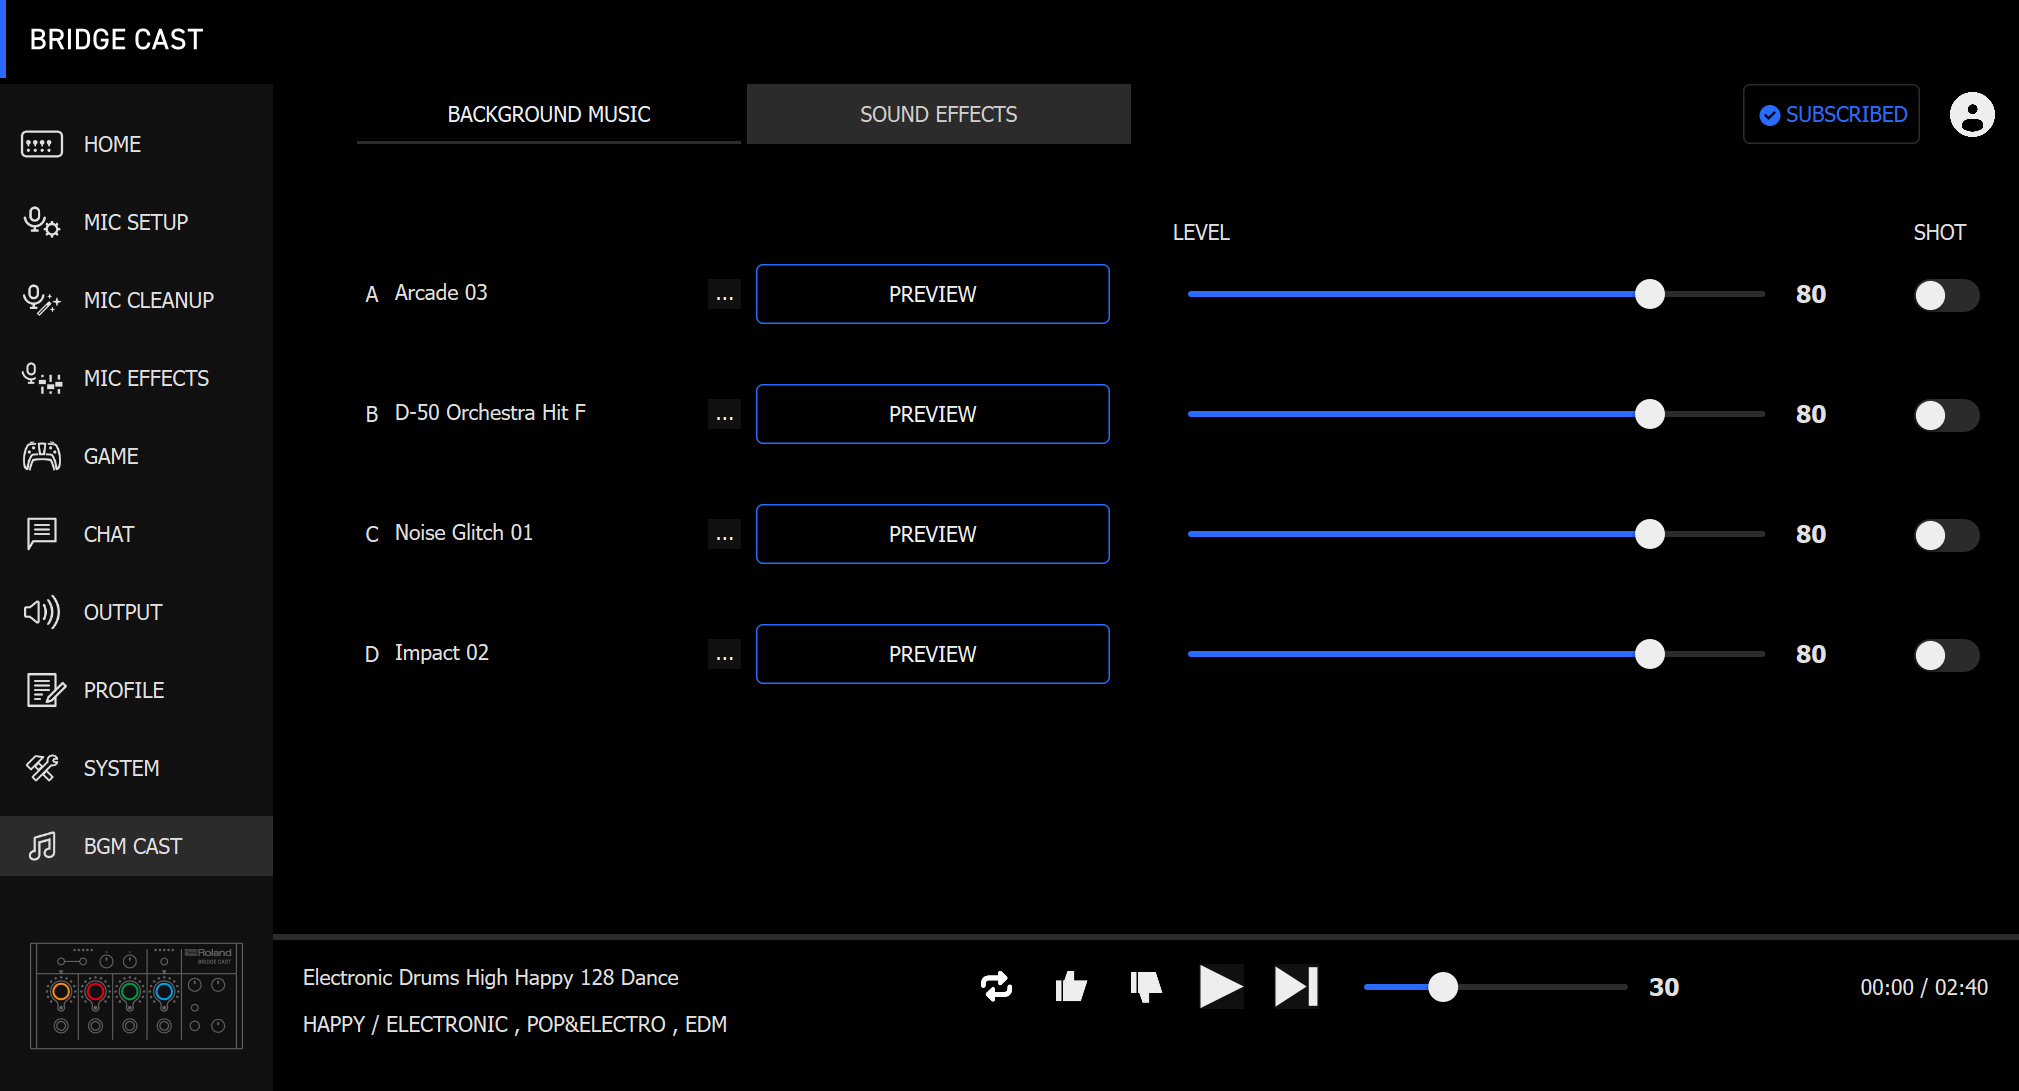Click the MIC CLEANUP menu label

(x=149, y=300)
